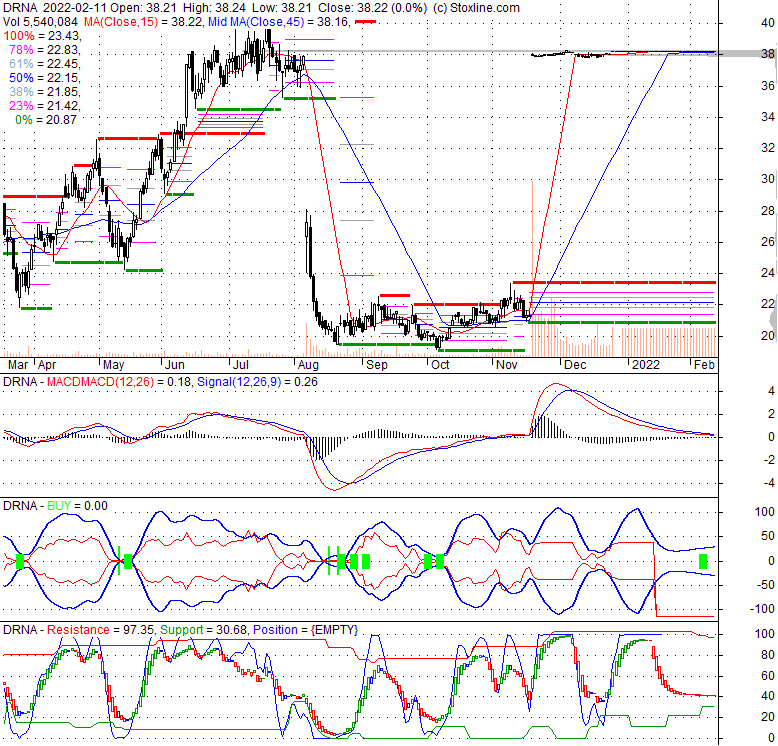Click the 30 price axis label

[768, 179]
